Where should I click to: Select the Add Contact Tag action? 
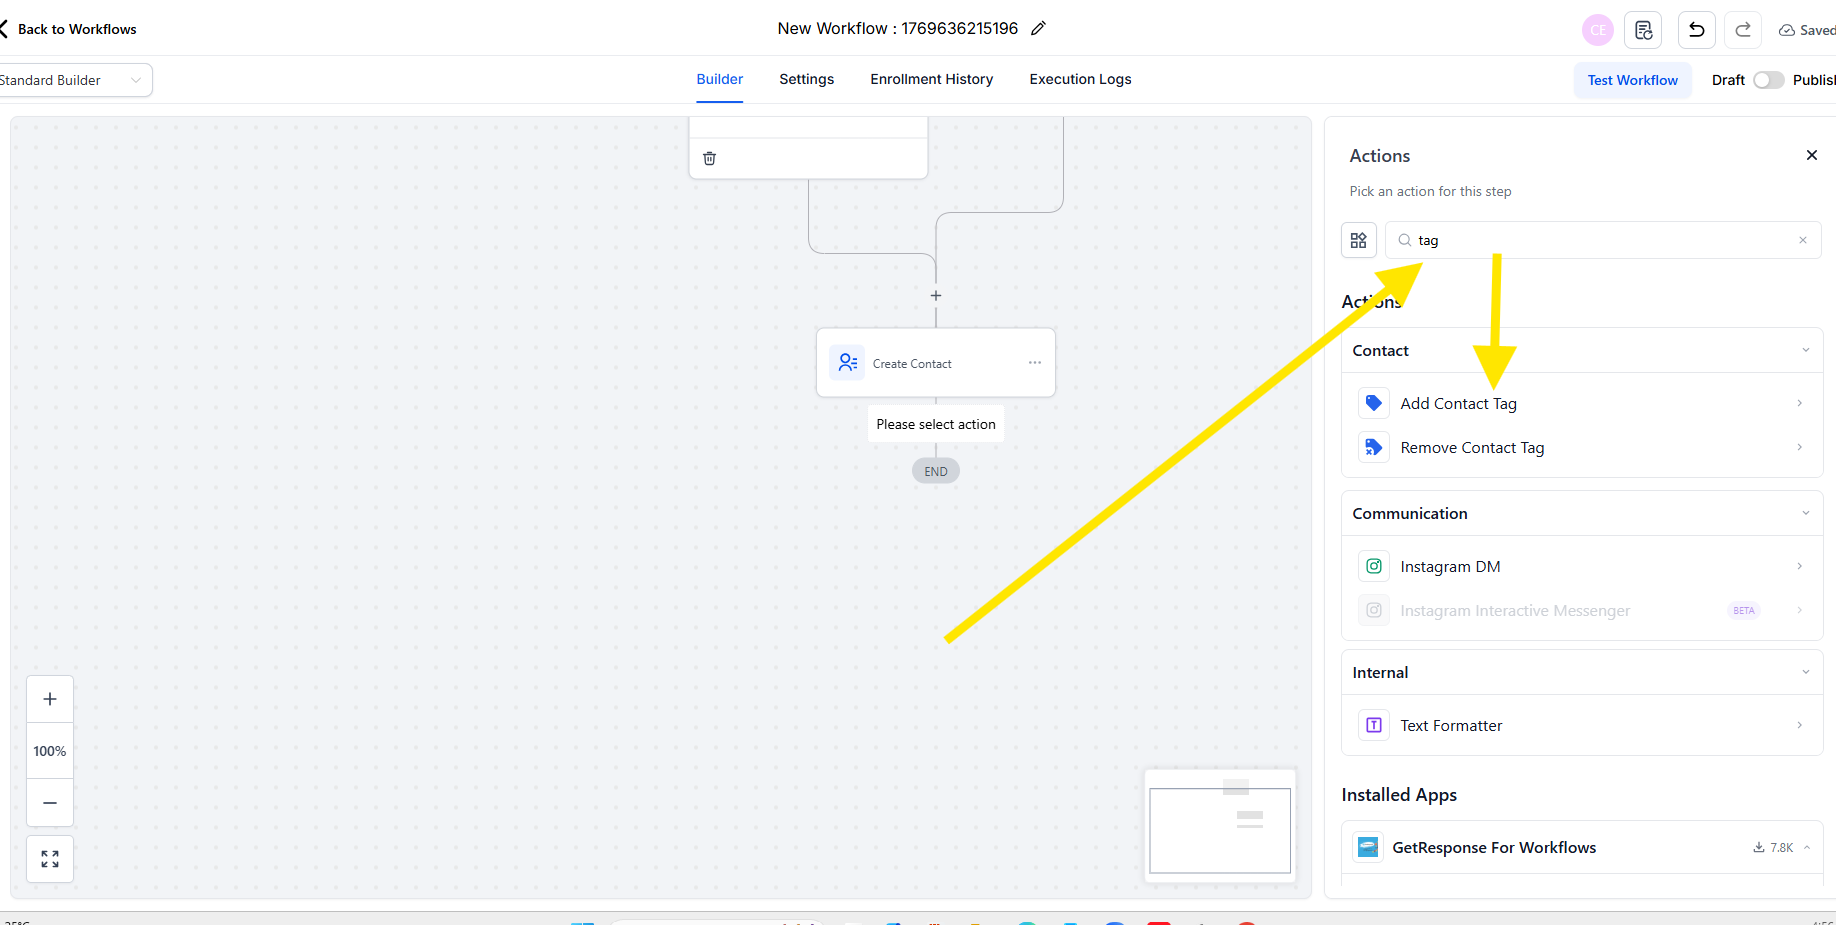click(x=1458, y=403)
